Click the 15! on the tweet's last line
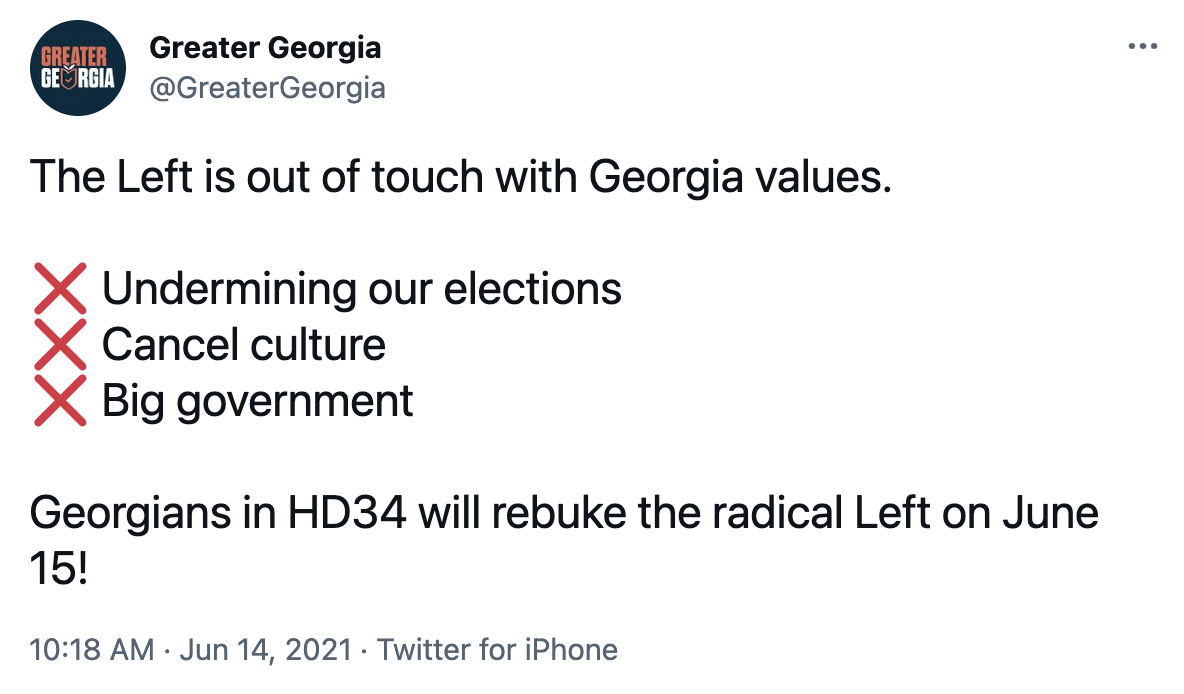This screenshot has width=1184, height=694. [x=59, y=570]
